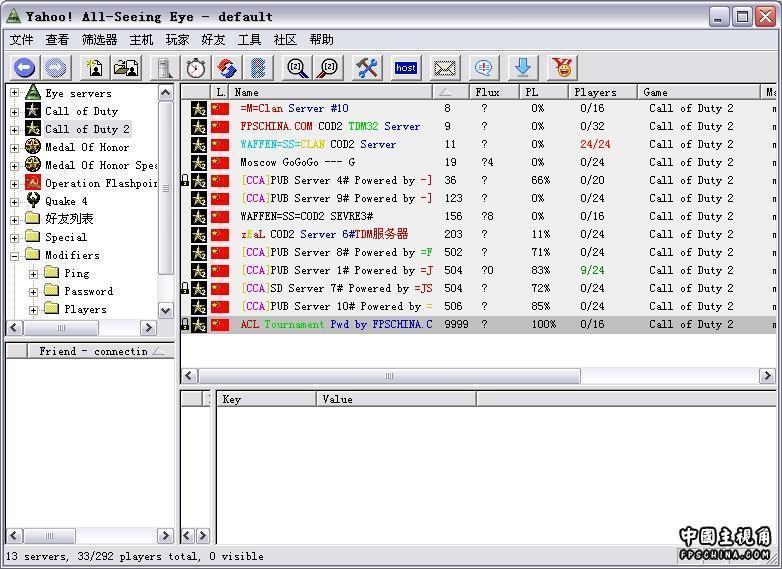
Task: Sort by the Game column header
Action: click(699, 92)
